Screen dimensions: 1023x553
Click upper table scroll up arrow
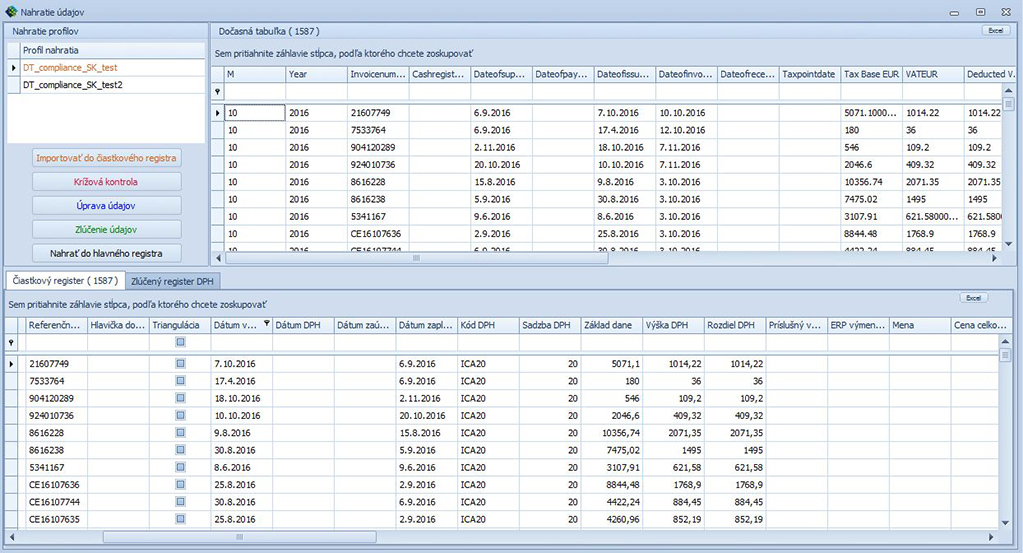(x=1008, y=91)
